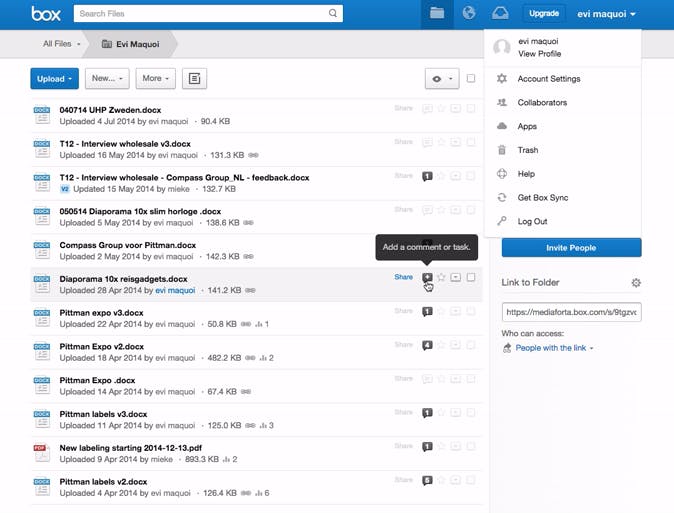Toggle the list view layout icon
This screenshot has height=513, width=674.
(x=194, y=78)
